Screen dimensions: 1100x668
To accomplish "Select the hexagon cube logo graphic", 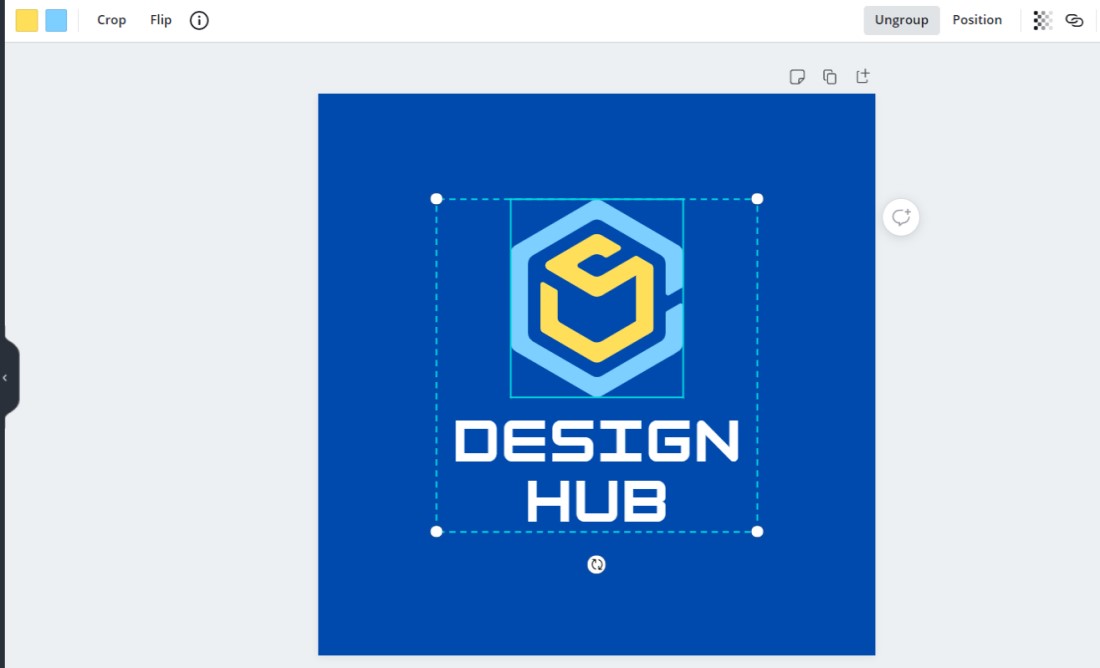I will coord(597,298).
